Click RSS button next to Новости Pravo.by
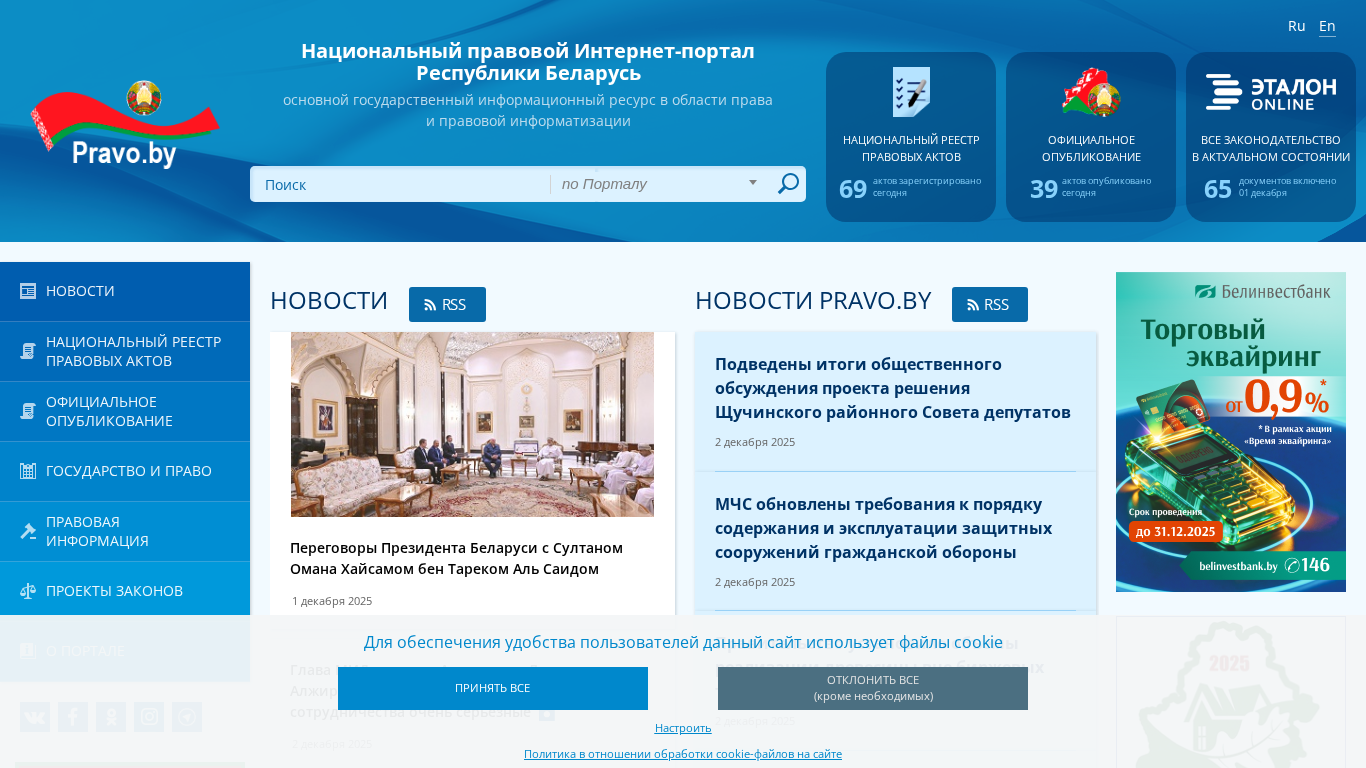The image size is (1366, 768). pyautogui.click(x=990, y=304)
